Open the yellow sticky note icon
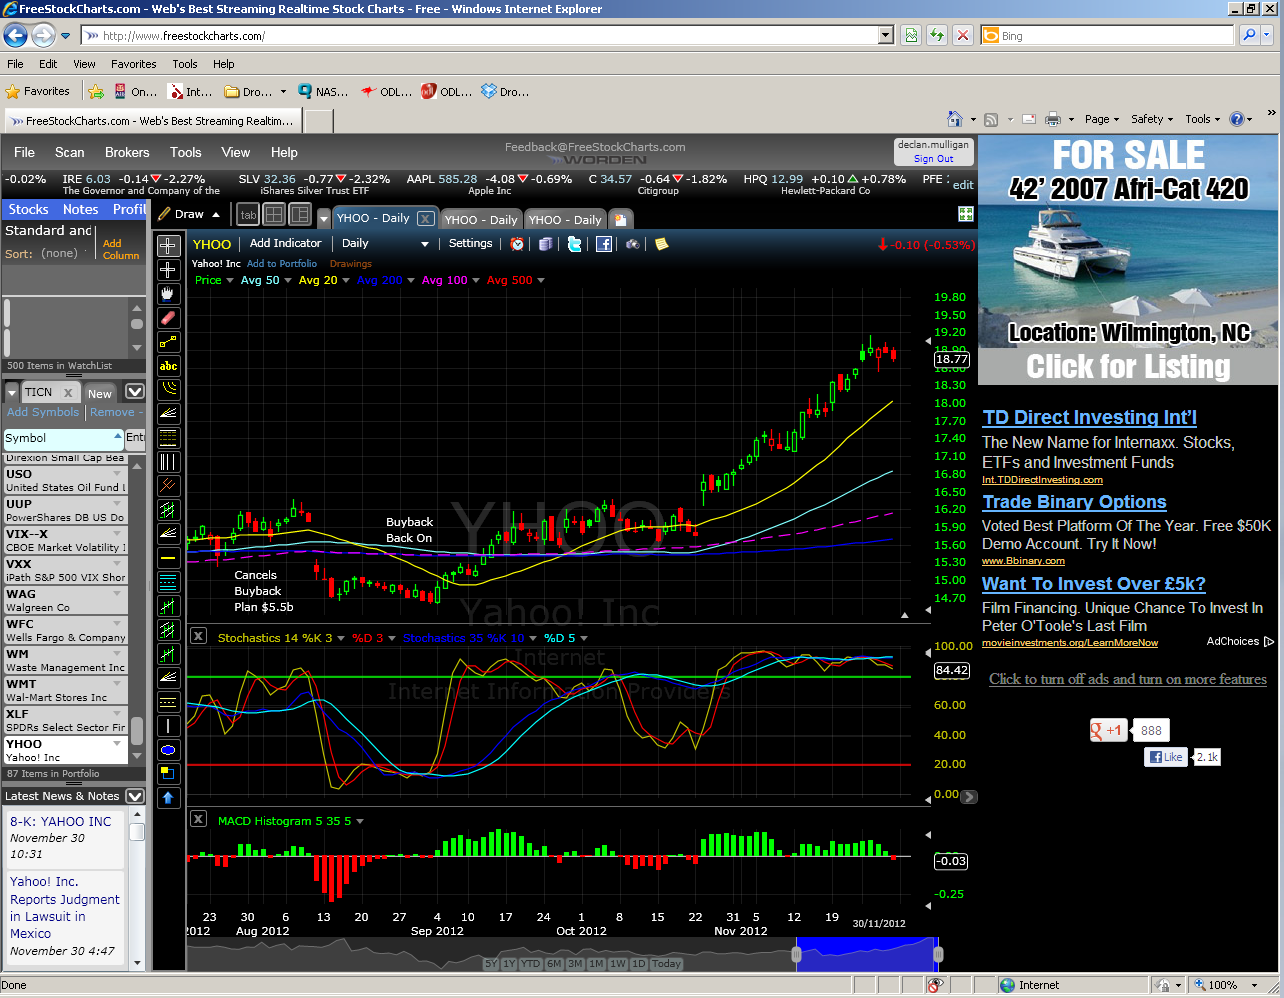The image size is (1284, 998). click(x=661, y=244)
